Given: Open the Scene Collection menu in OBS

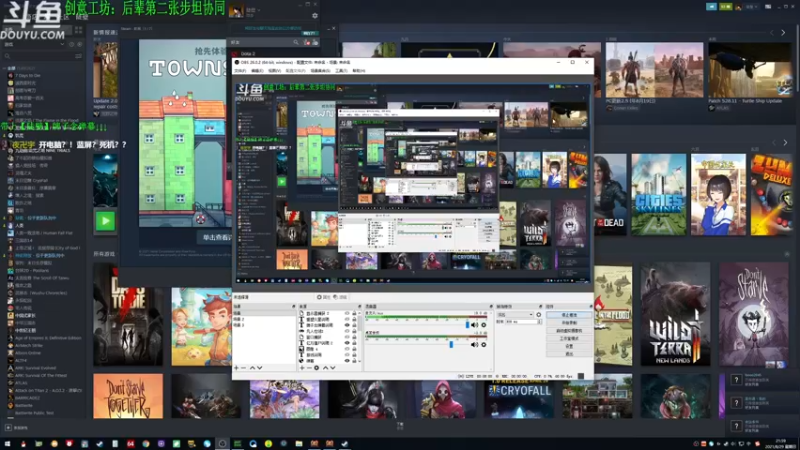Looking at the screenshot, I should 320,70.
